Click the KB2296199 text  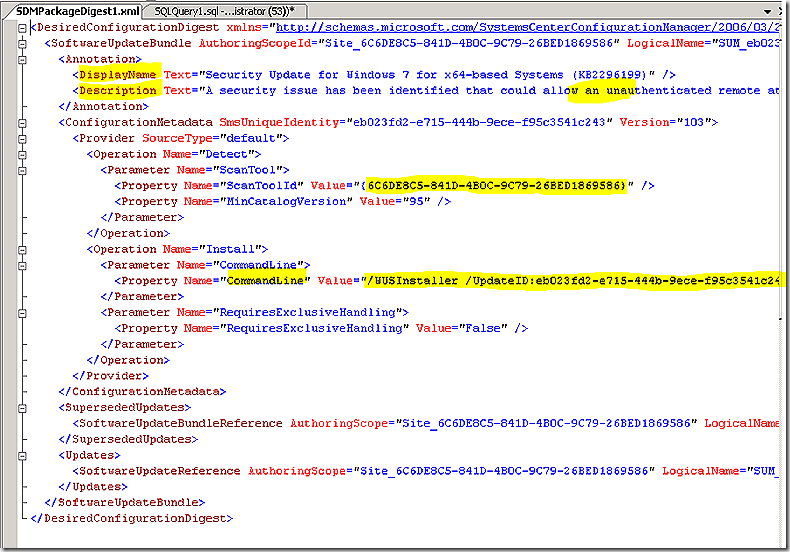611,75
